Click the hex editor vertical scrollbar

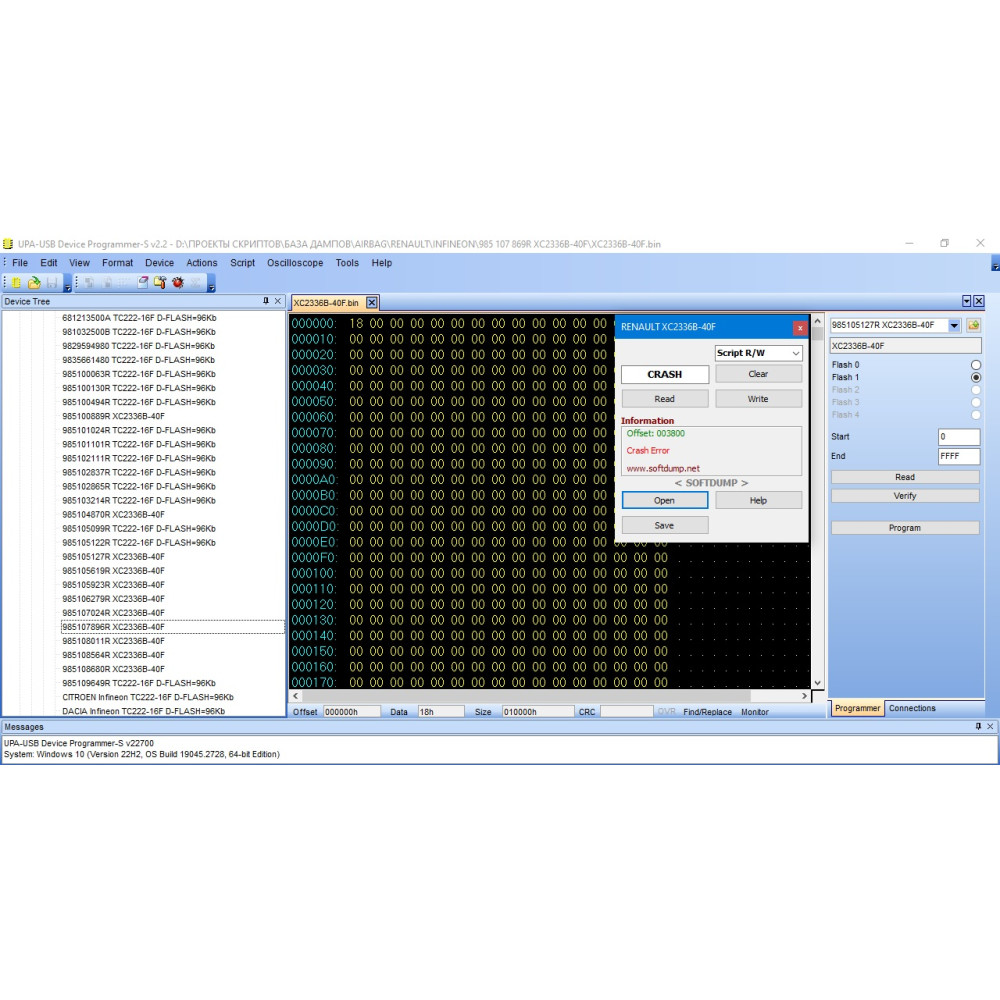pyautogui.click(x=817, y=503)
